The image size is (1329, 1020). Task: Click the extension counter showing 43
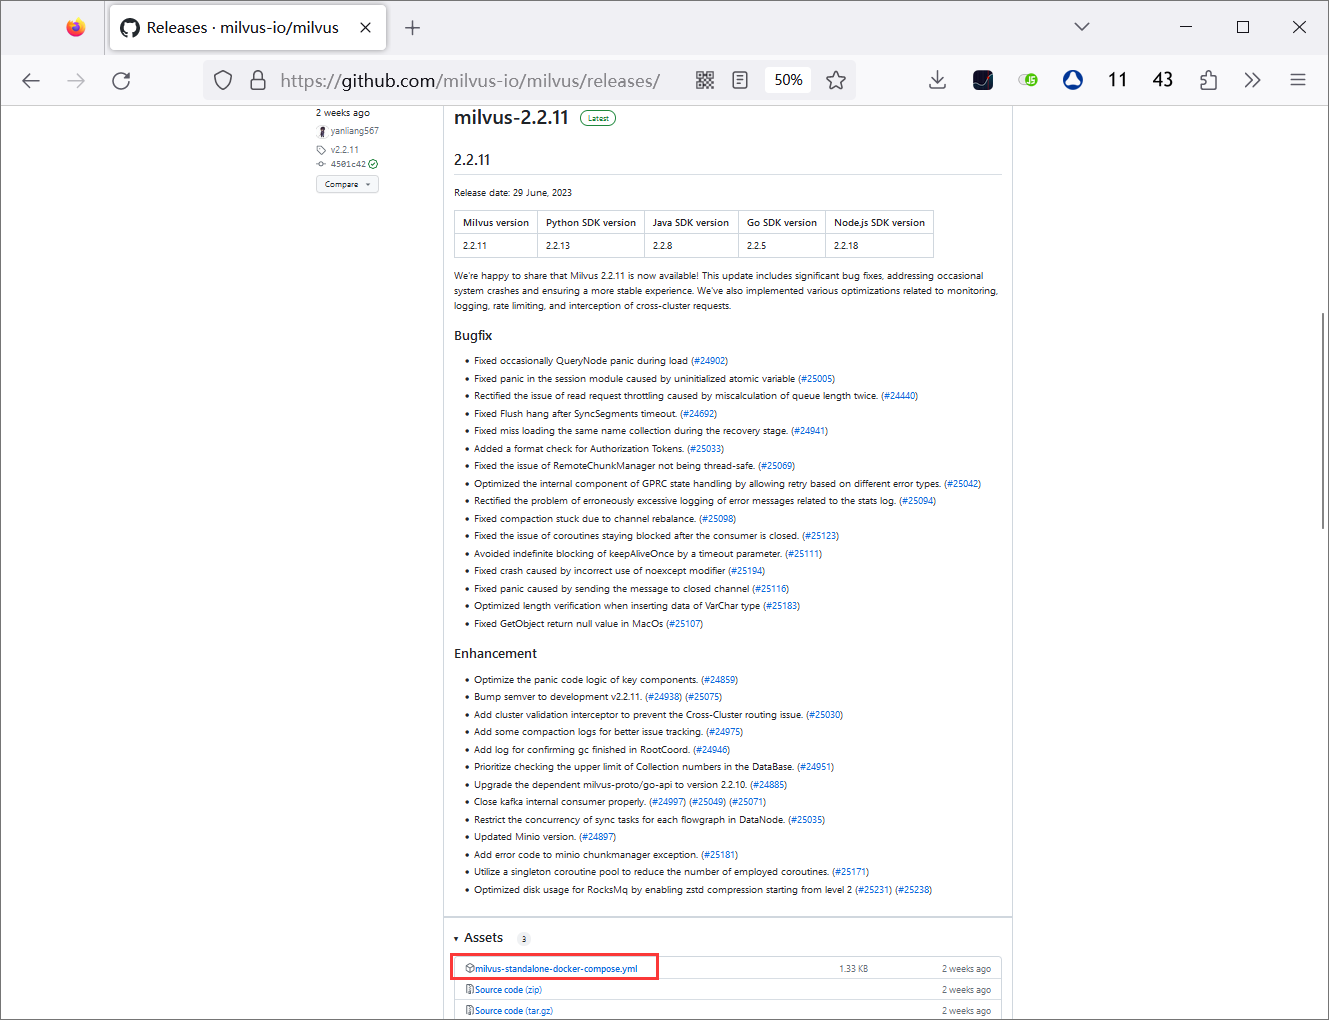[1163, 81]
